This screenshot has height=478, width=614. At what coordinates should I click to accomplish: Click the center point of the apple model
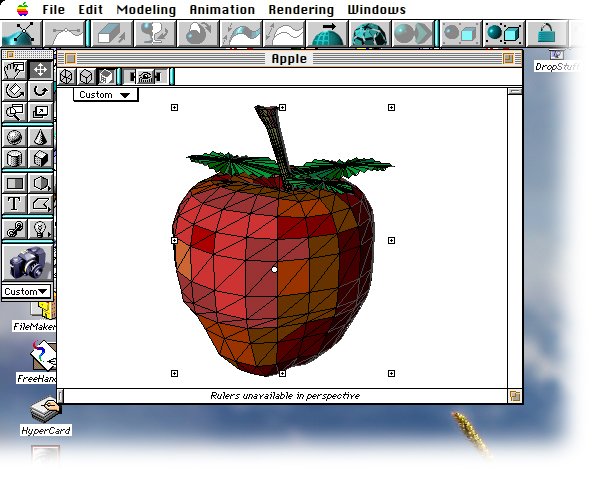tap(275, 269)
